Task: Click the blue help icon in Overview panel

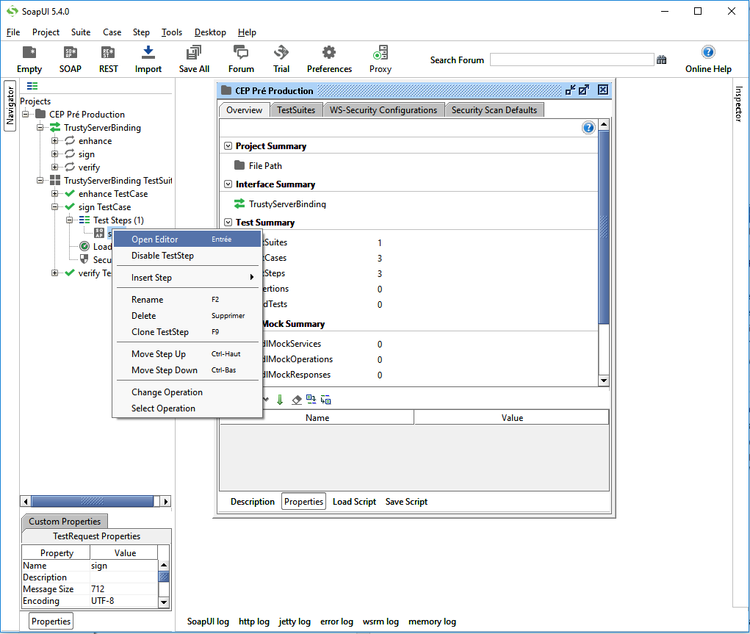Action: tap(588, 128)
